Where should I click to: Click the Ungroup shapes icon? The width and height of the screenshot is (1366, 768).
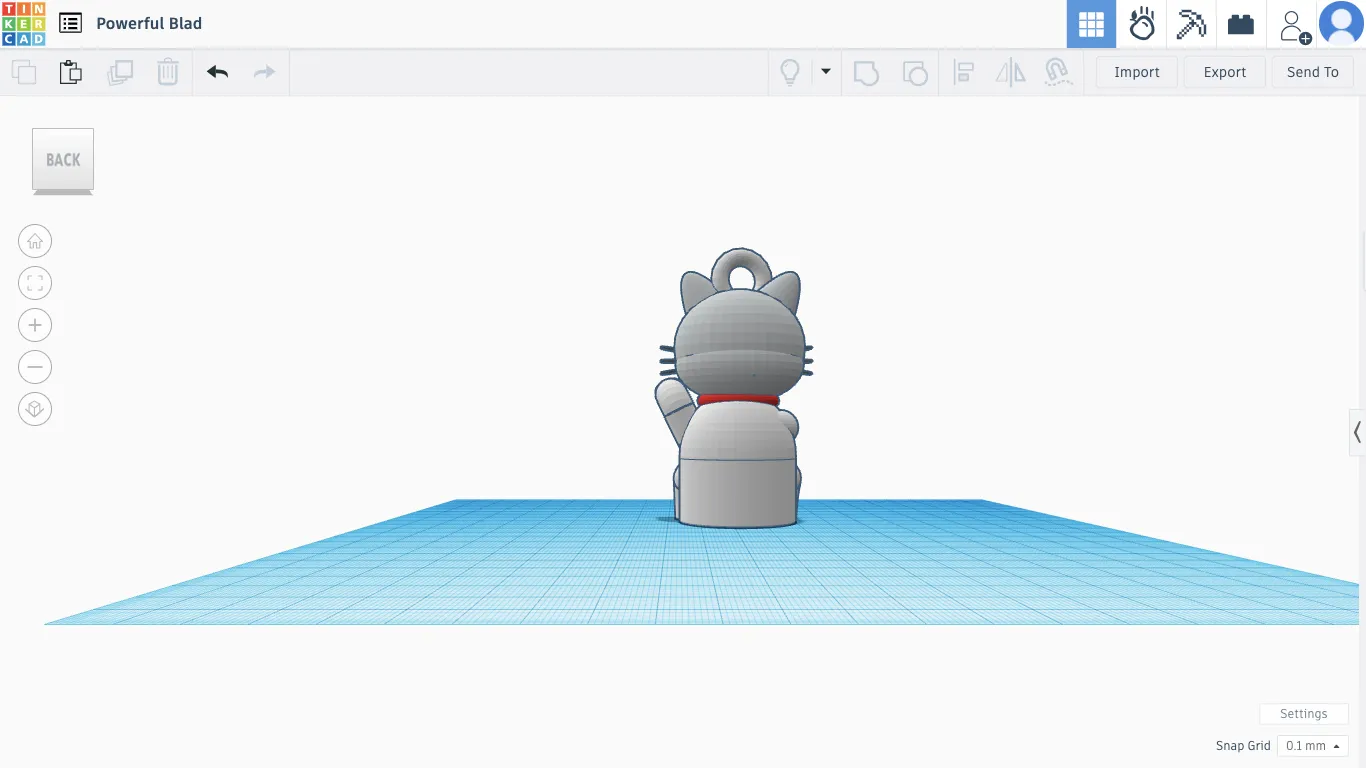tap(914, 72)
